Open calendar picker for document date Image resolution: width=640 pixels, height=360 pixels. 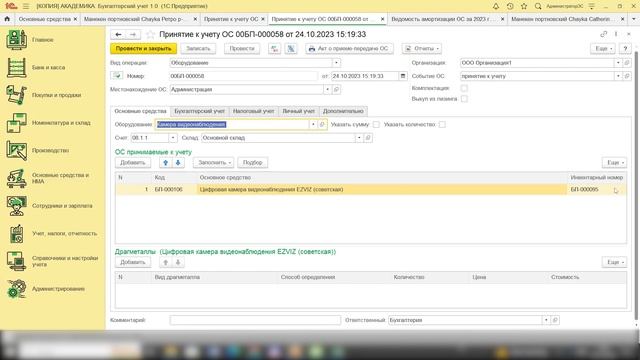pos(403,76)
